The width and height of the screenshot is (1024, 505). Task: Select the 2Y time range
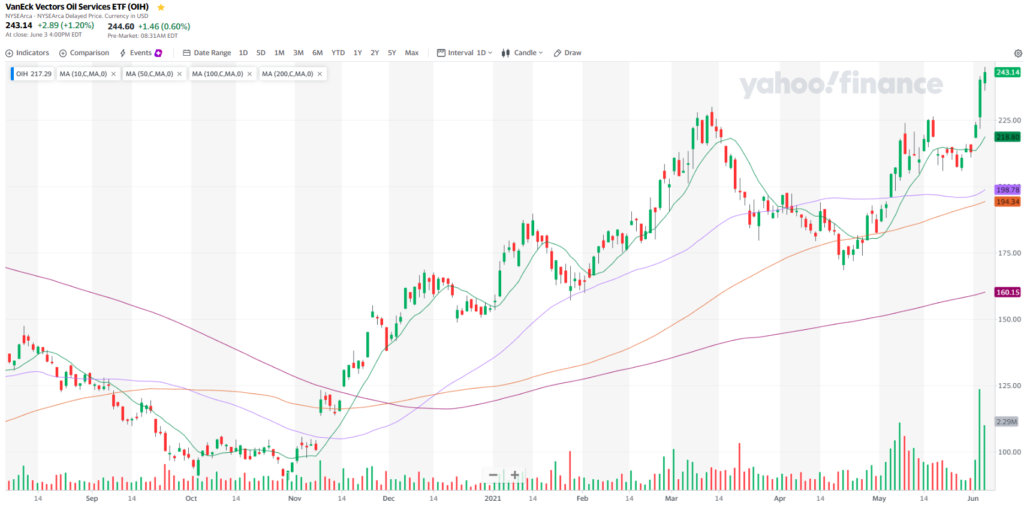coord(375,53)
